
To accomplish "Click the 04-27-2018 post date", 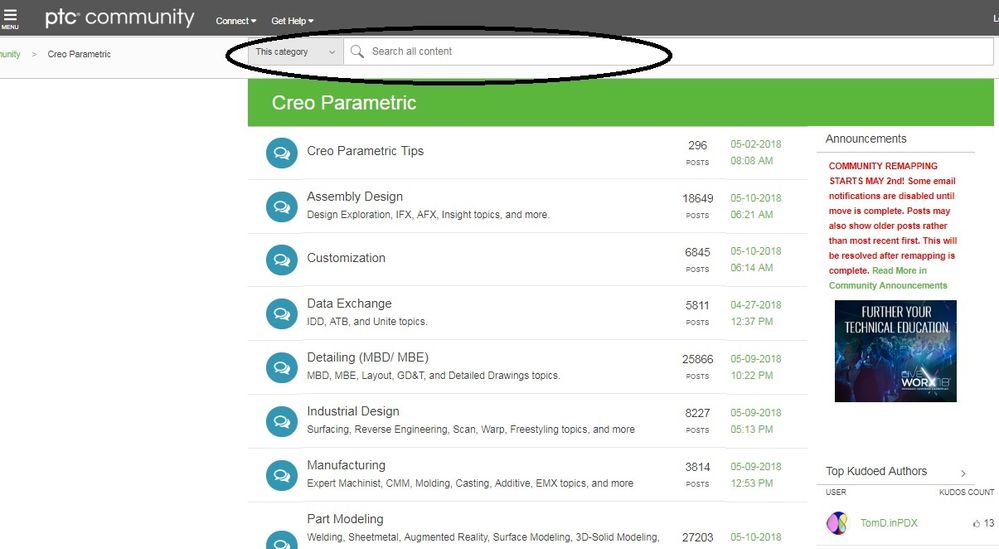I will click(756, 305).
